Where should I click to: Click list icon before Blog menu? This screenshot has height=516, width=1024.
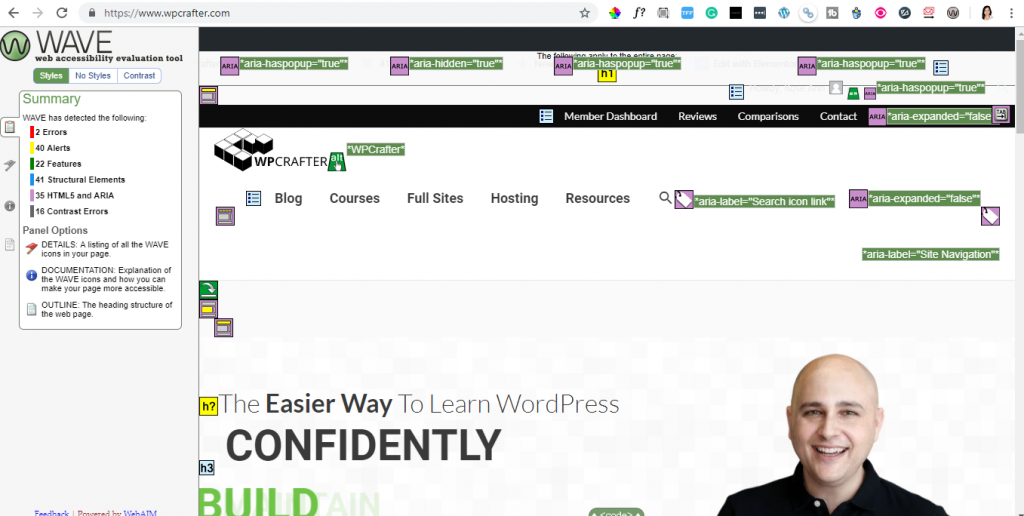[x=253, y=198]
